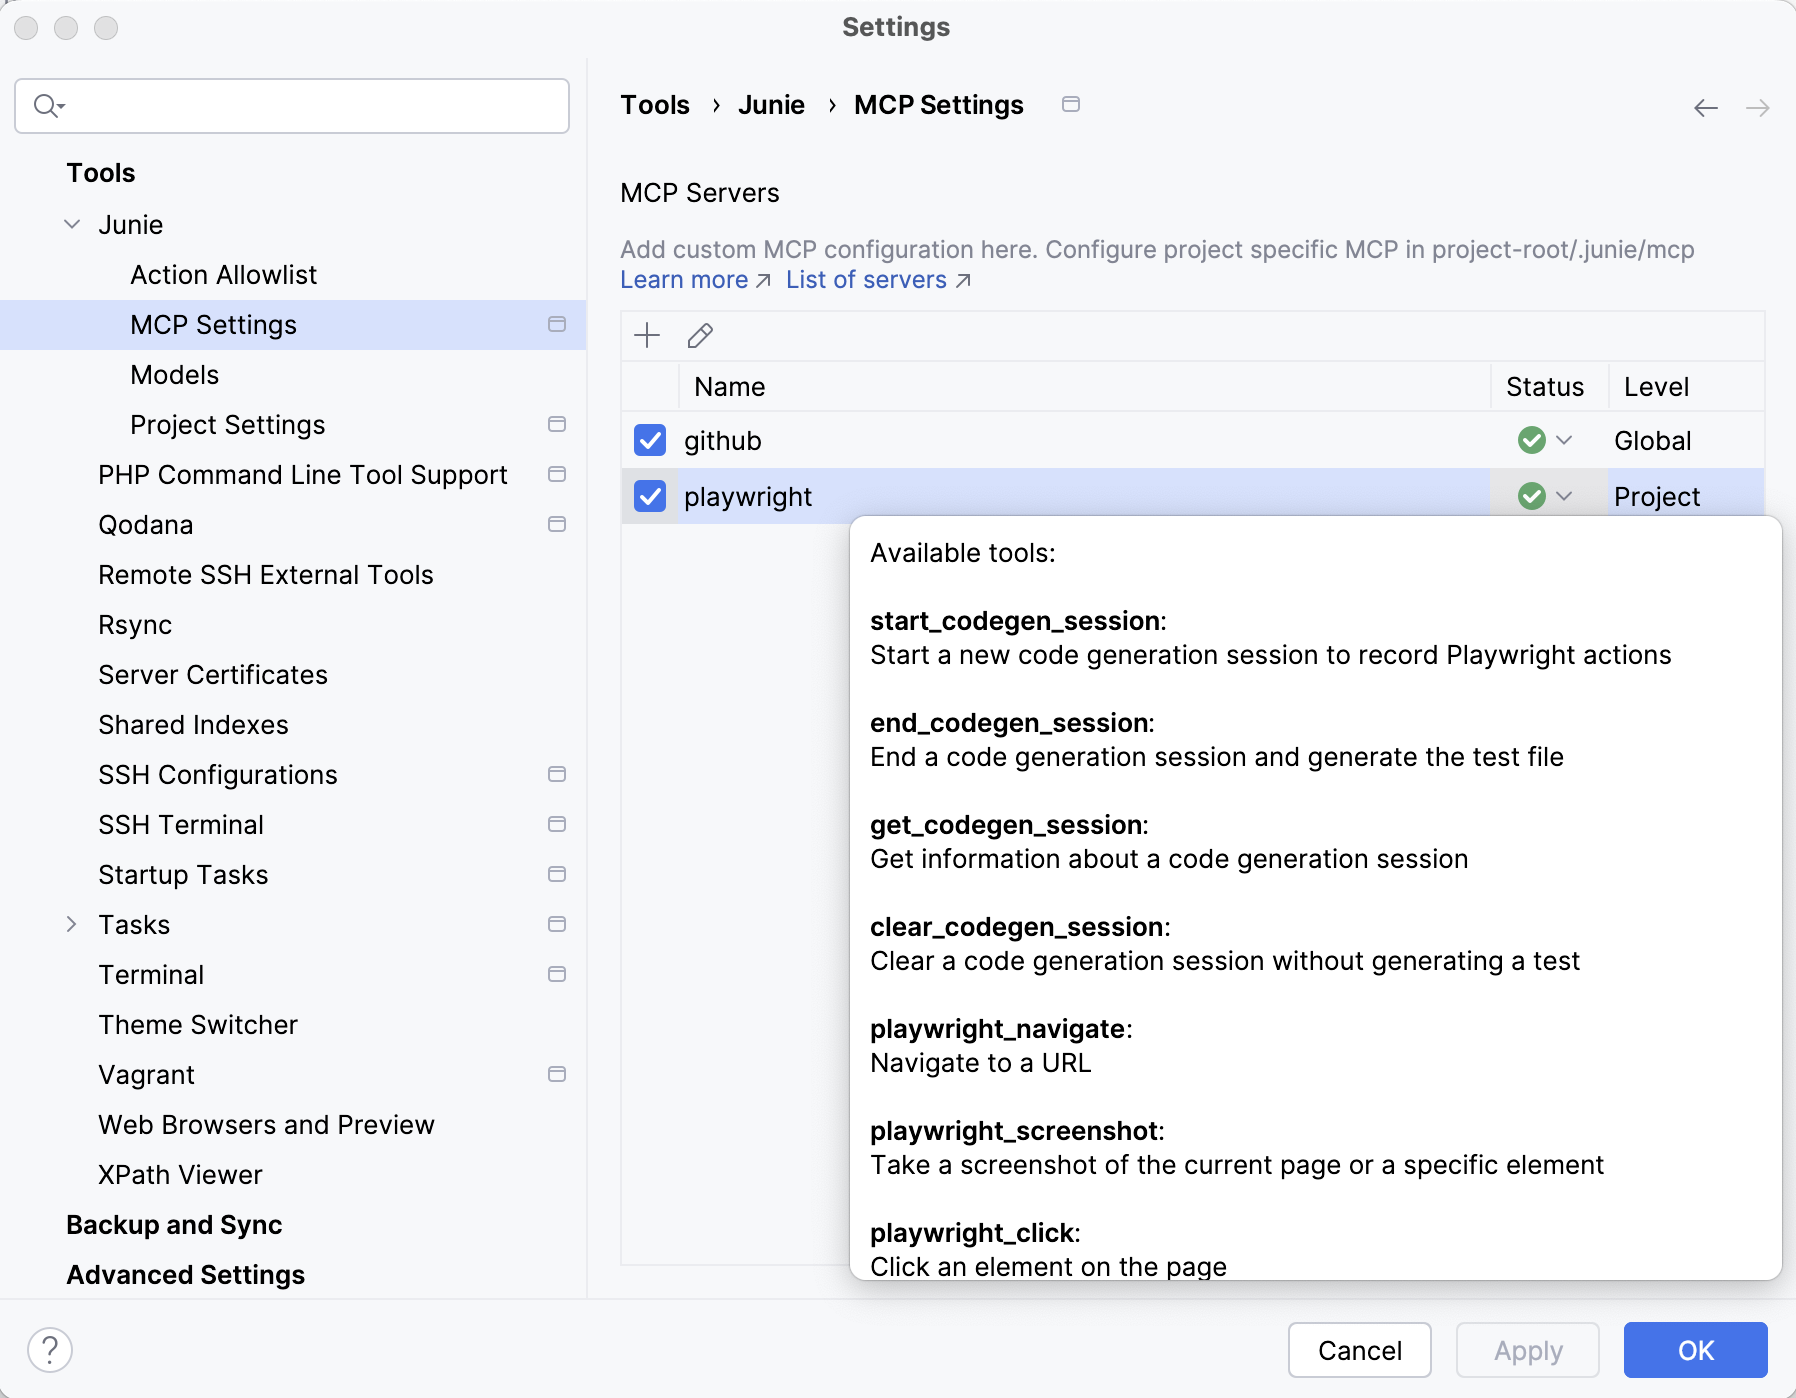Open the github status dropdown chevron
The image size is (1796, 1398).
click(x=1565, y=441)
